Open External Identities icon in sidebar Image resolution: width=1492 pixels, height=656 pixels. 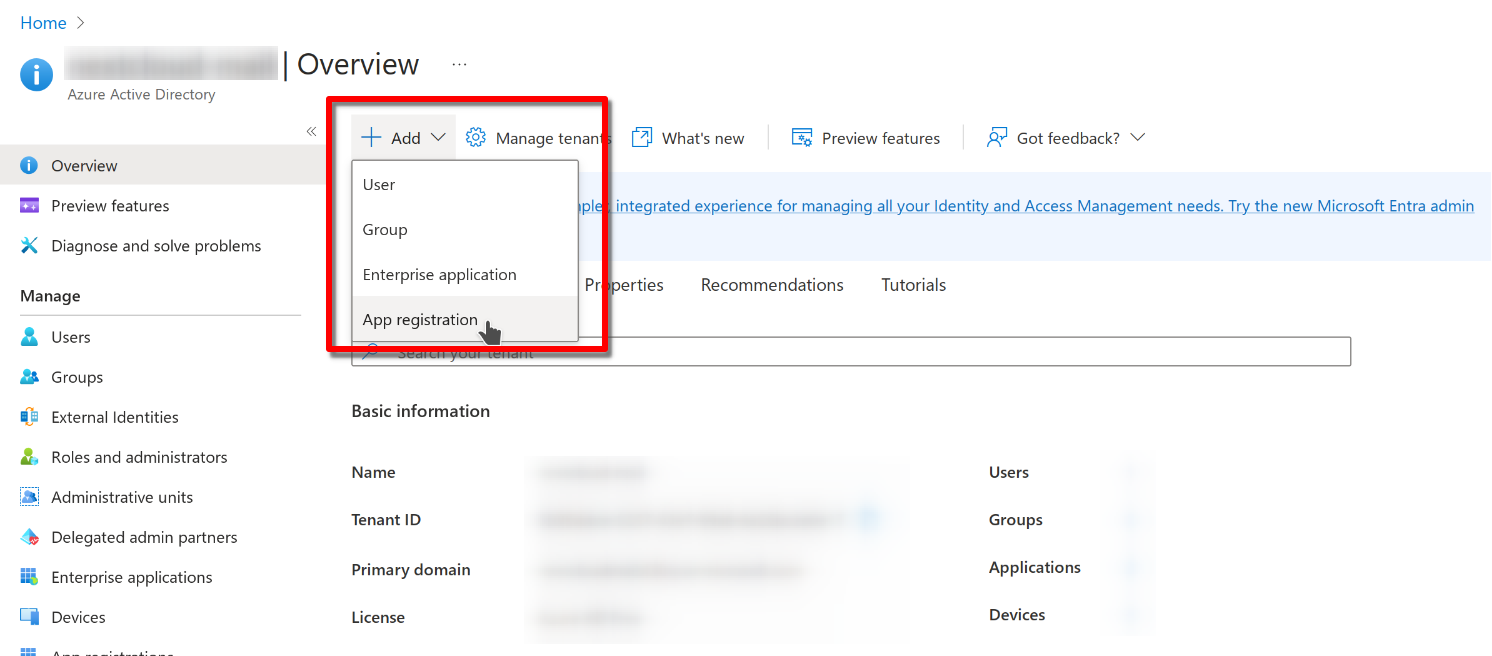30,417
